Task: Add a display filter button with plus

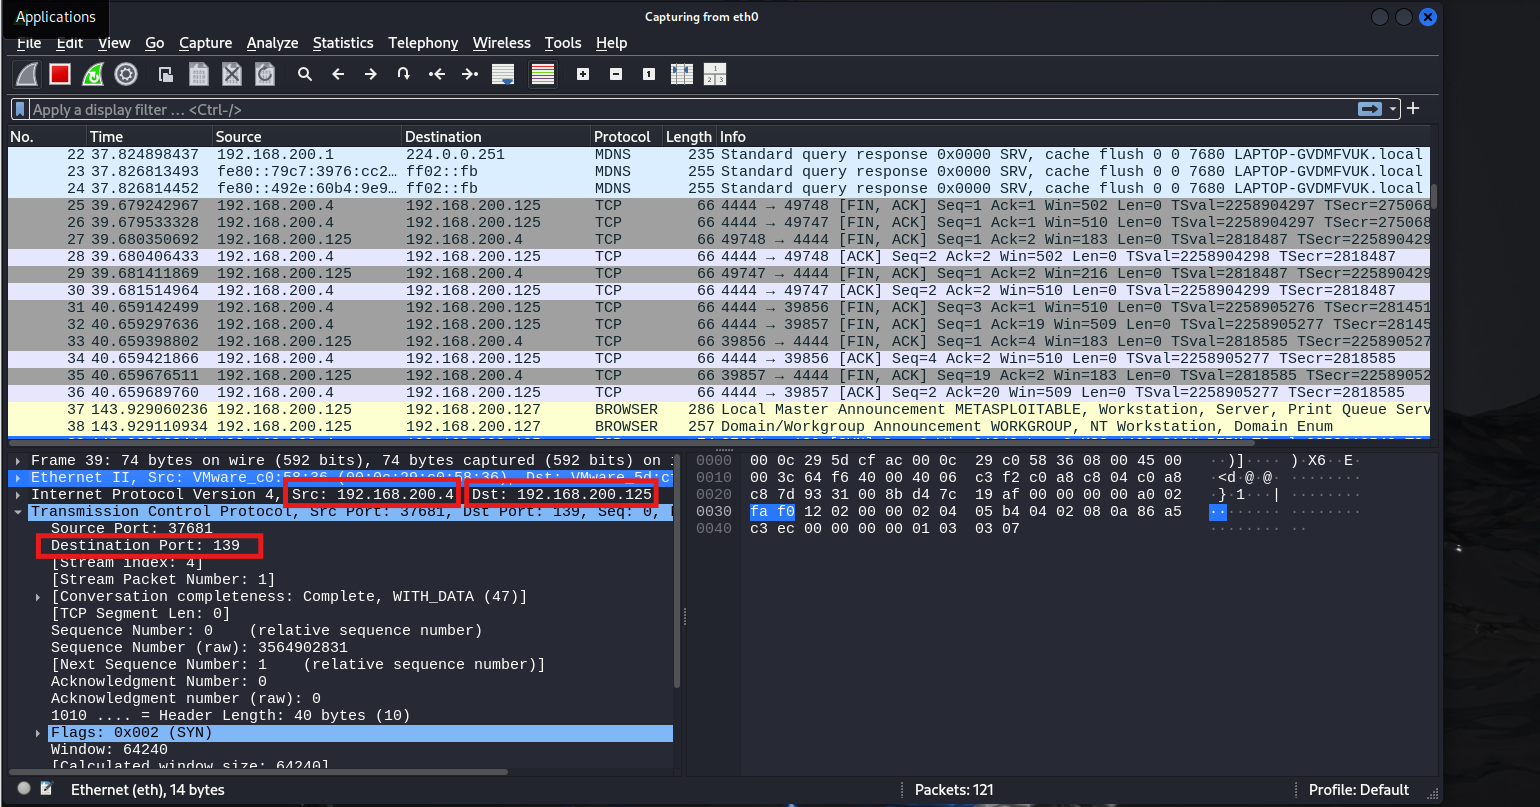Action: [x=1413, y=109]
